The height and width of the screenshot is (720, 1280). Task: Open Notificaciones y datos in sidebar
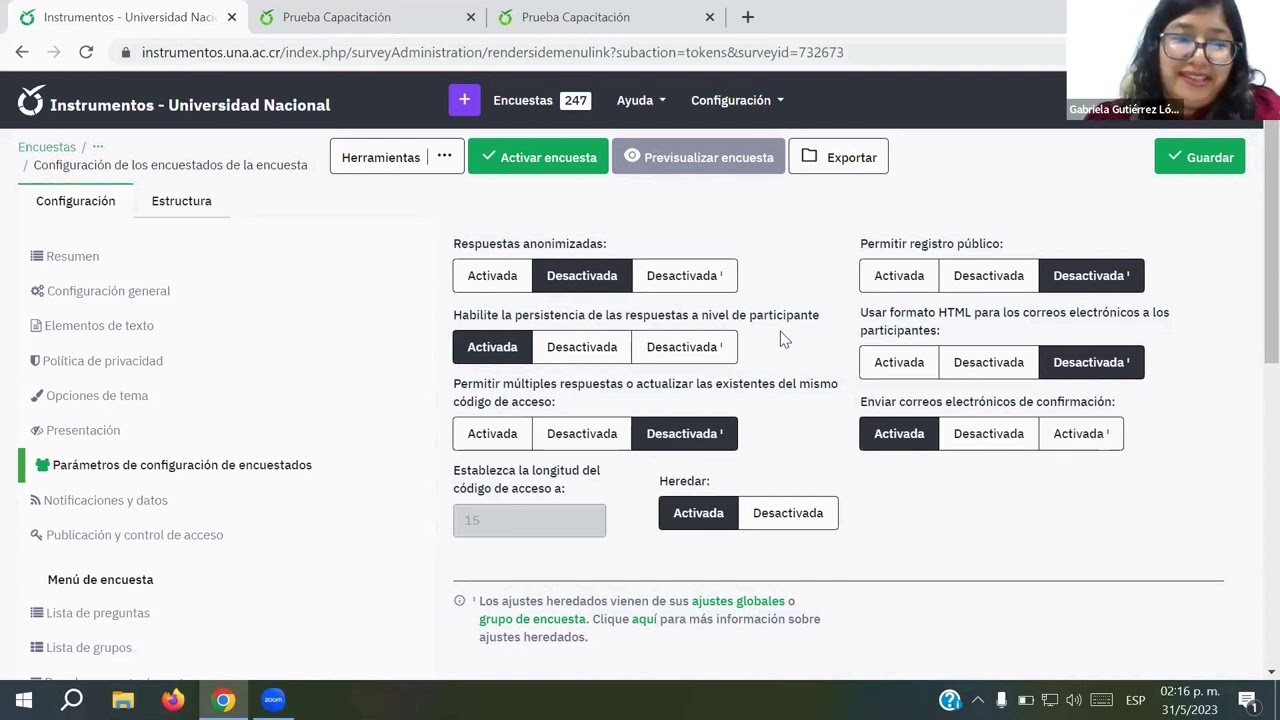(x=105, y=500)
